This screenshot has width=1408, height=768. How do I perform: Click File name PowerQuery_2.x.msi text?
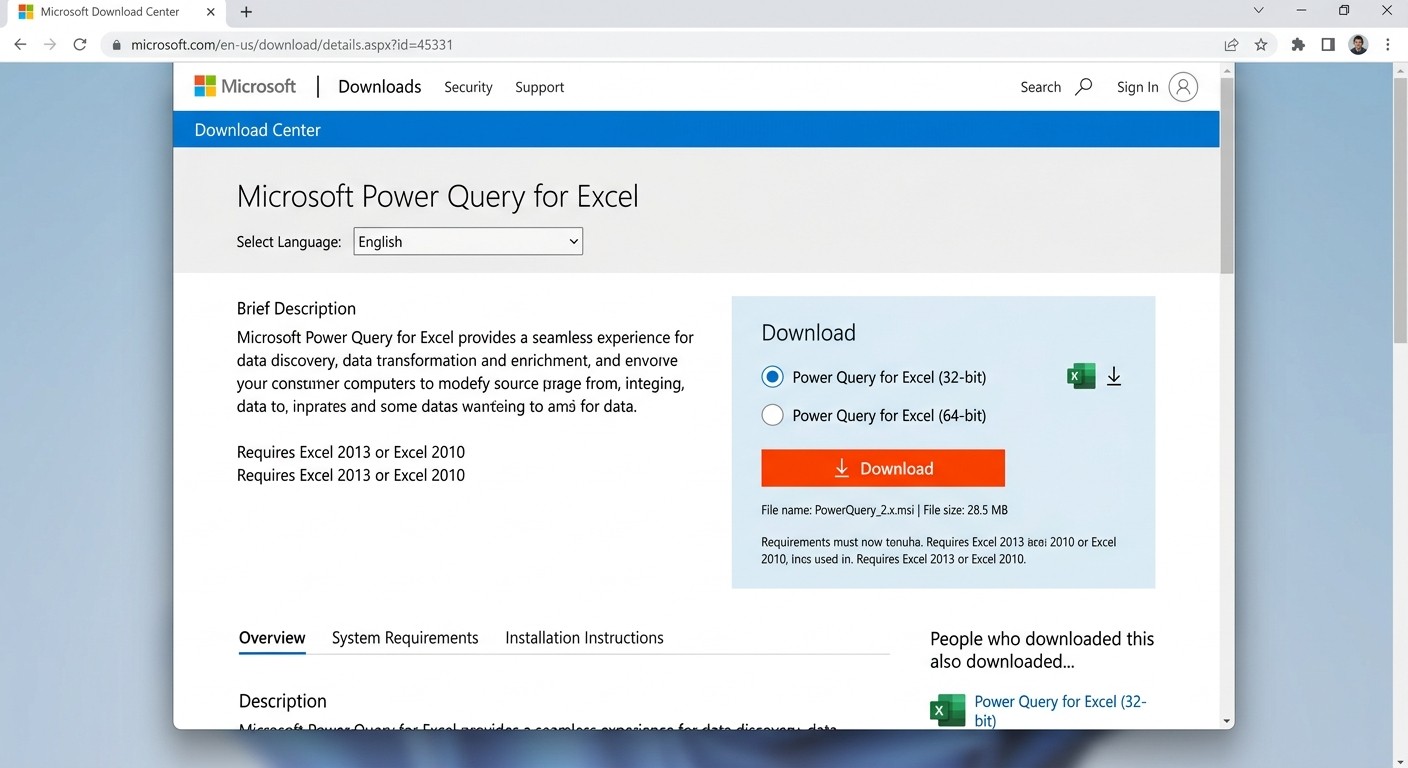pyautogui.click(x=838, y=510)
